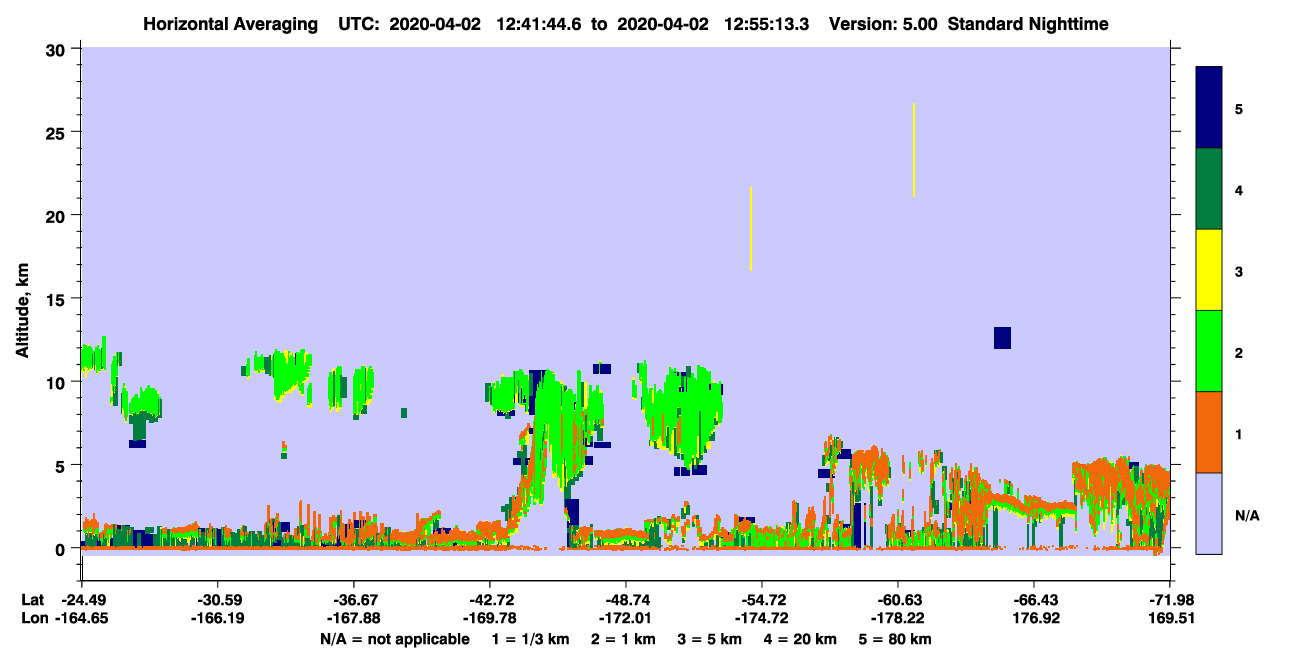Viewport: 1300px width, 667px height.
Task: Click latitude value -30.59
Action: click(217, 600)
